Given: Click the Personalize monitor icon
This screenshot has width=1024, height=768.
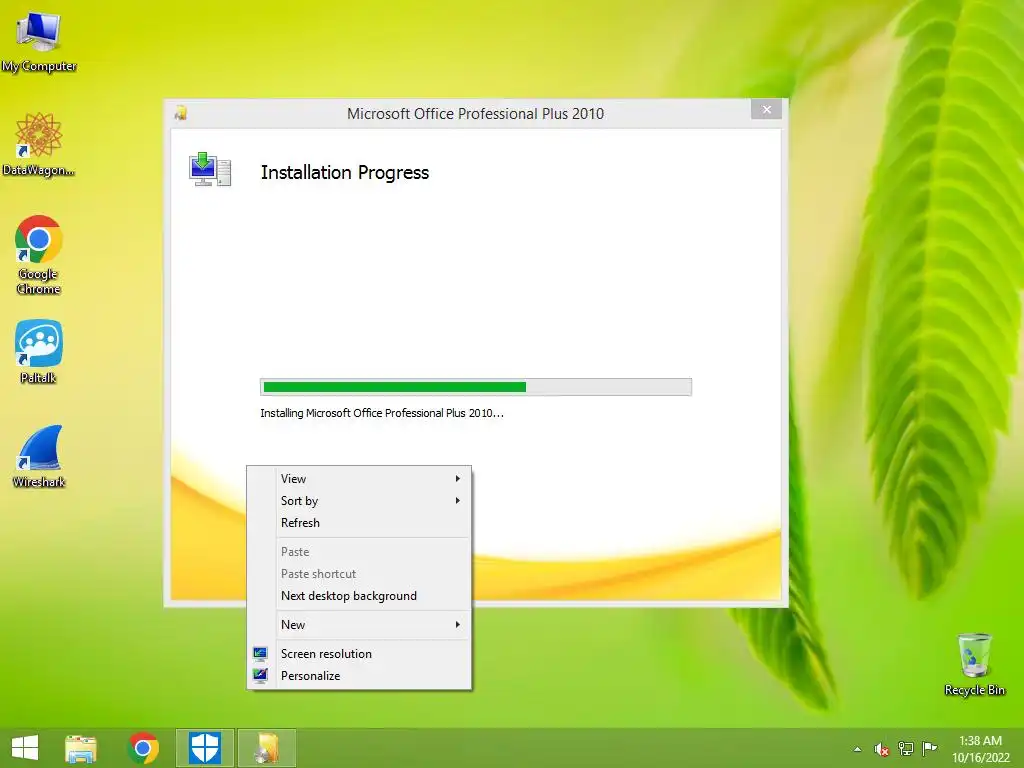Looking at the screenshot, I should (260, 675).
